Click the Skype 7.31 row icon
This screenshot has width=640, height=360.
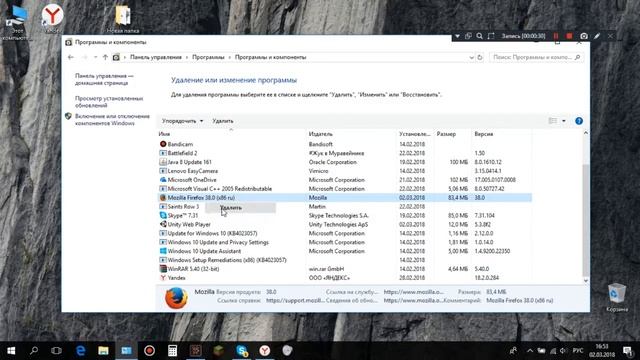coord(163,216)
